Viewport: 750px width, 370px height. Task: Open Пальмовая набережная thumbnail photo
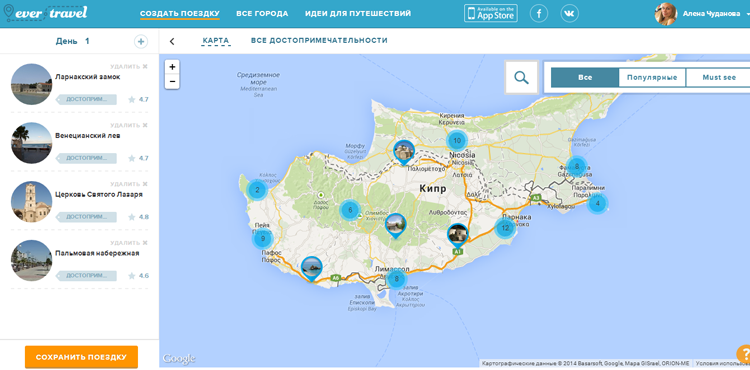pos(31,261)
